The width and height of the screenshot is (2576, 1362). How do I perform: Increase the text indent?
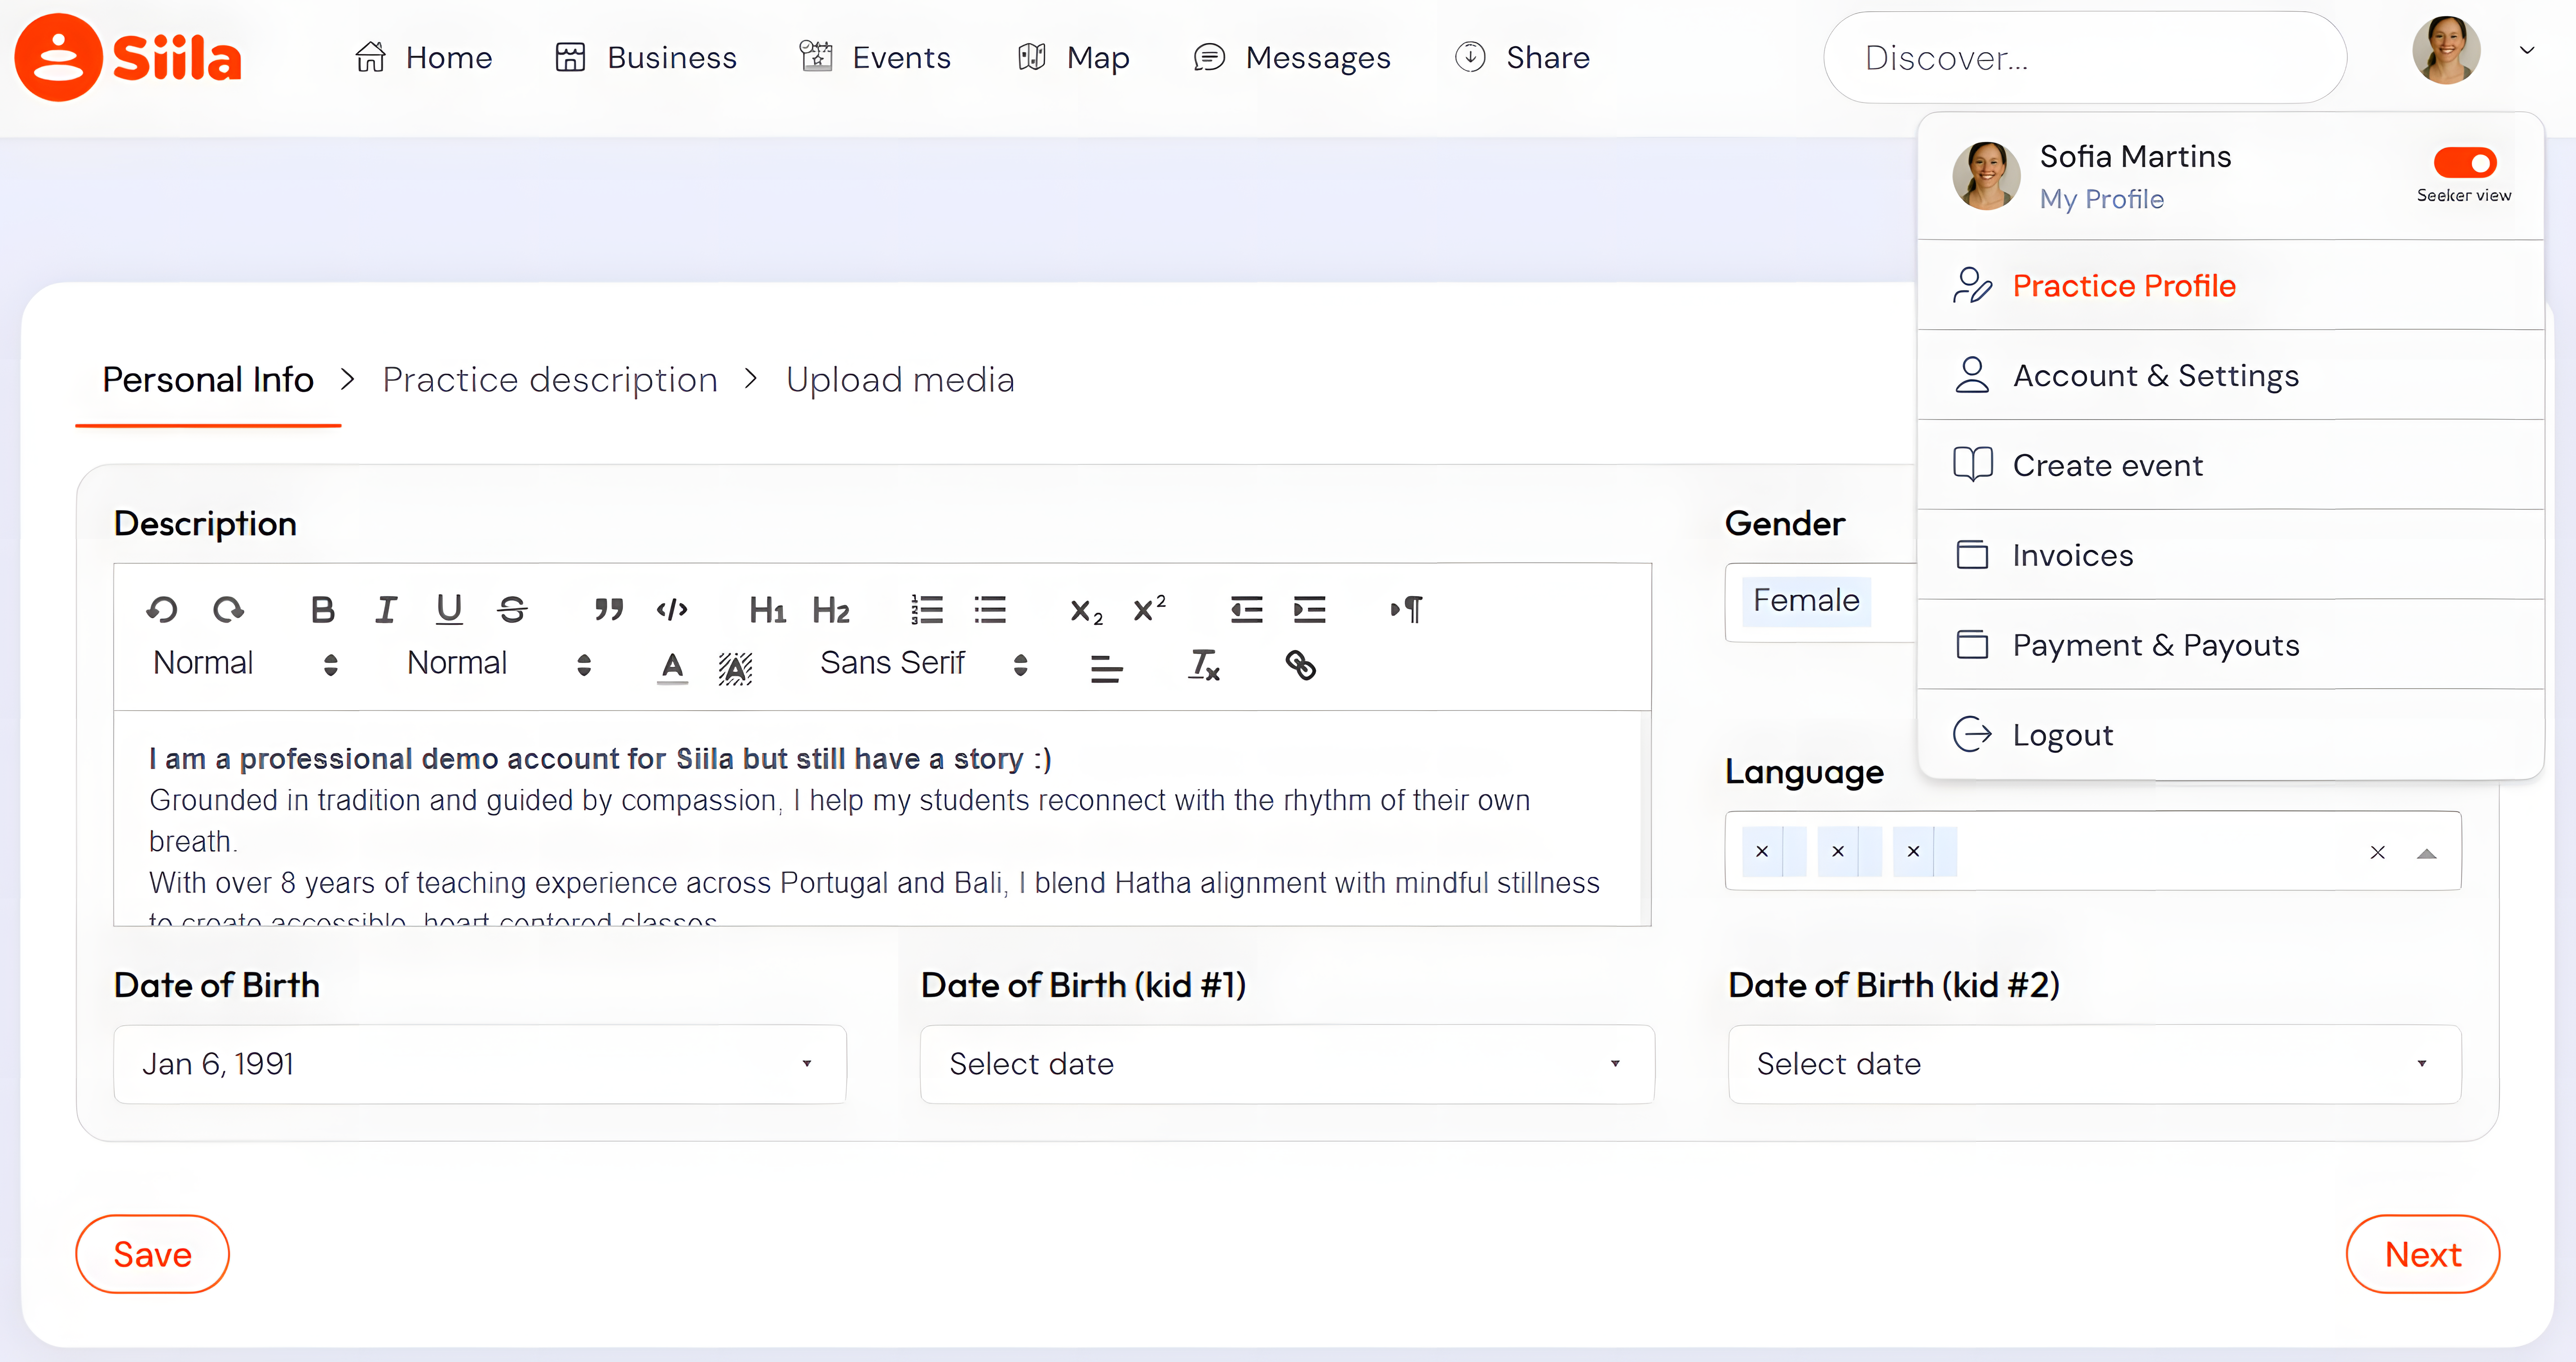tap(1309, 609)
